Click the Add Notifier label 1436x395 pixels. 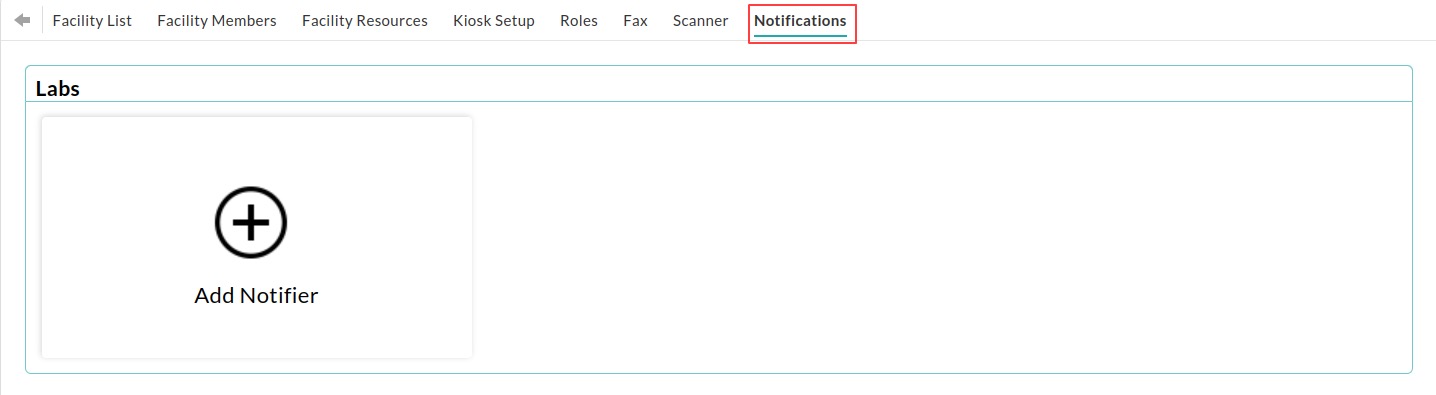[256, 296]
